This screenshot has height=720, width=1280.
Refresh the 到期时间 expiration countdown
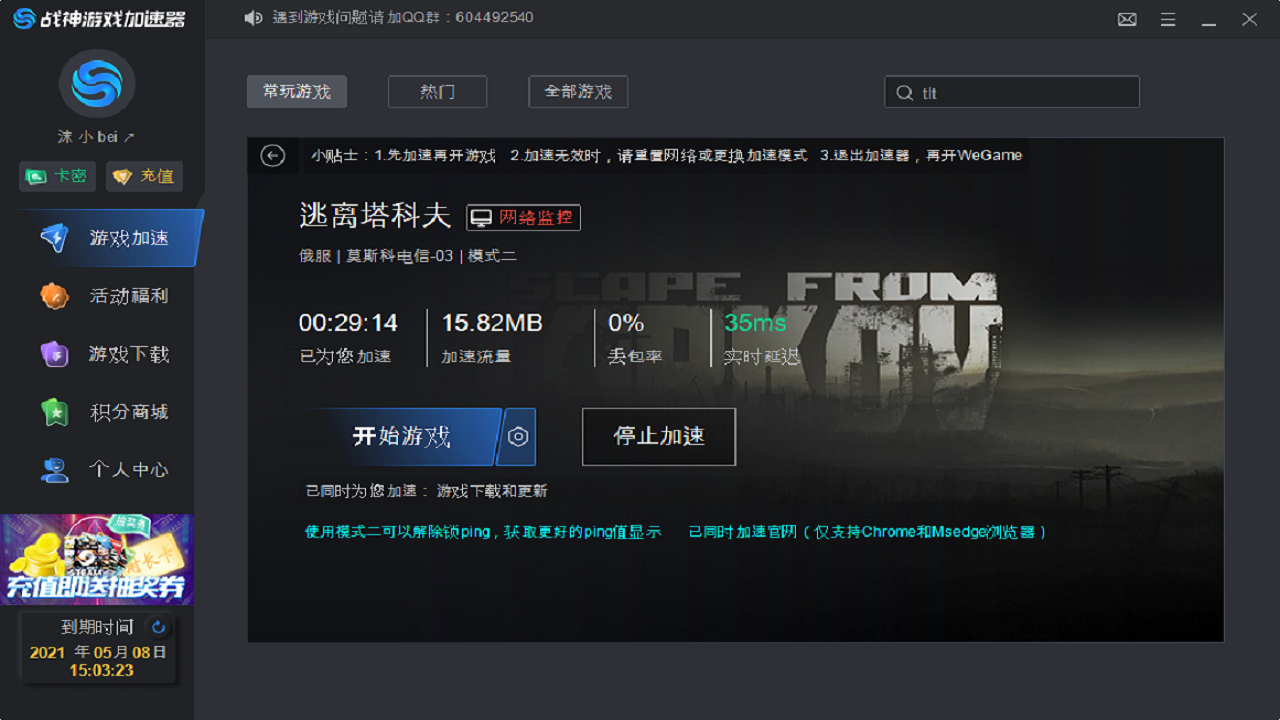pos(156,627)
